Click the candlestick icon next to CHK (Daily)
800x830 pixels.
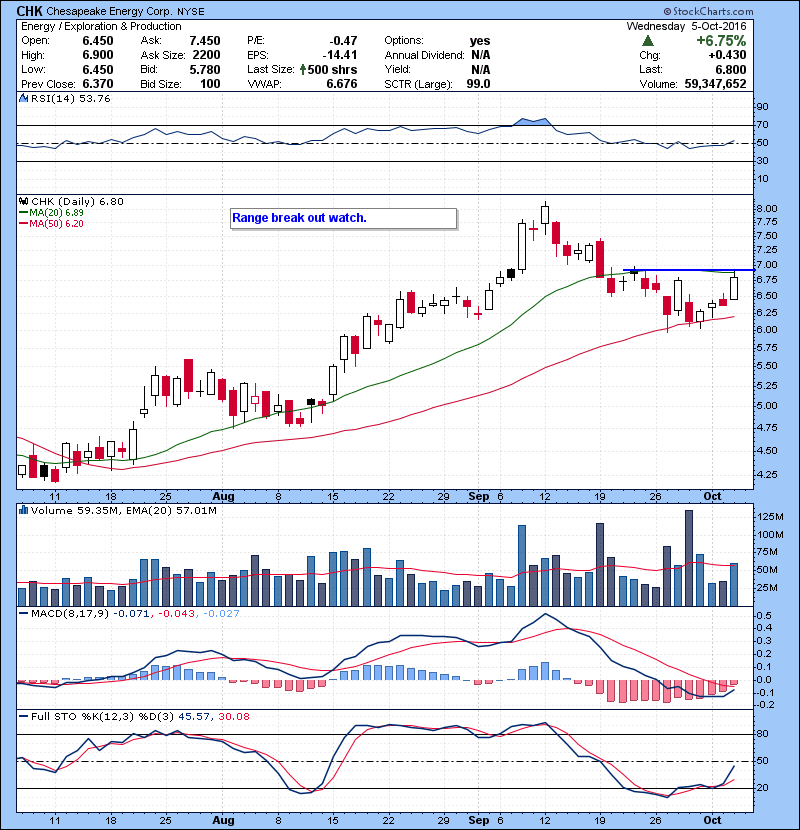tap(23, 202)
